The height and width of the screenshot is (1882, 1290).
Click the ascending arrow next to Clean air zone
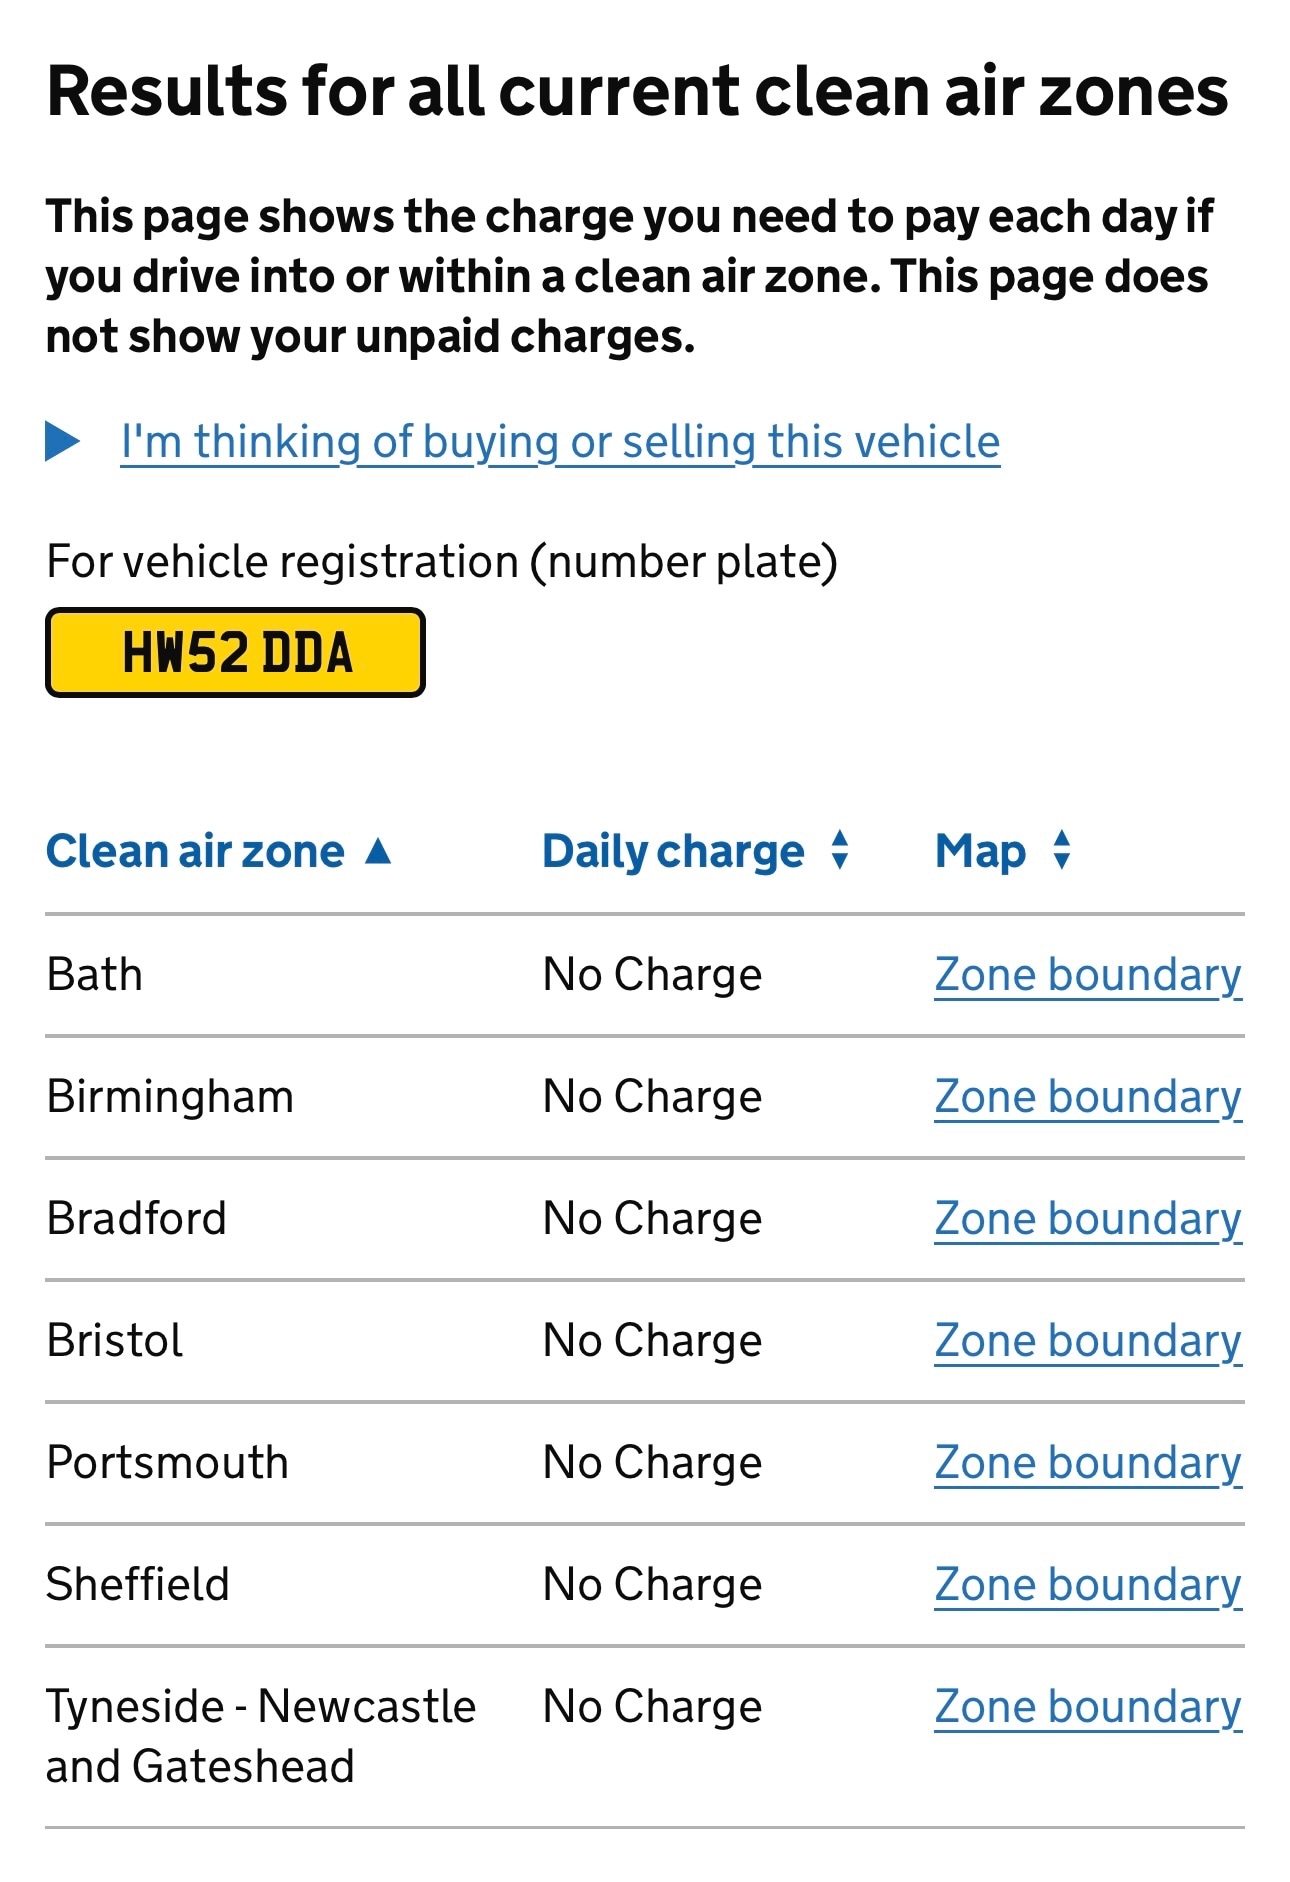(x=378, y=851)
